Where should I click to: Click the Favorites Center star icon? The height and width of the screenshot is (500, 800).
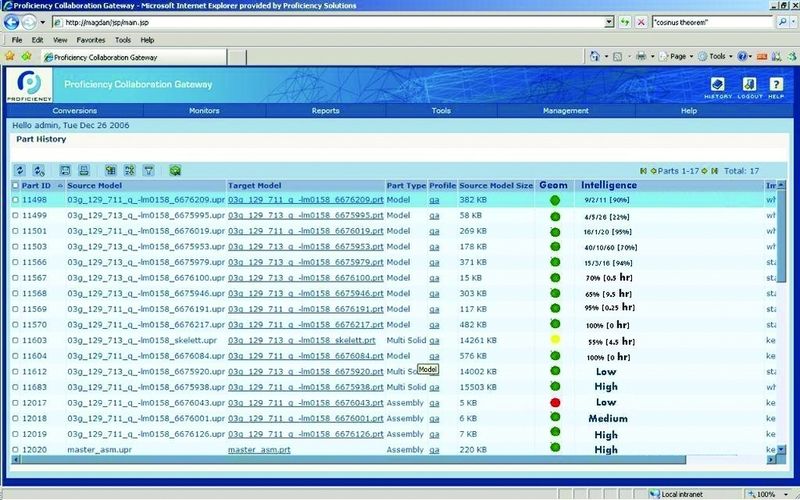[9, 56]
